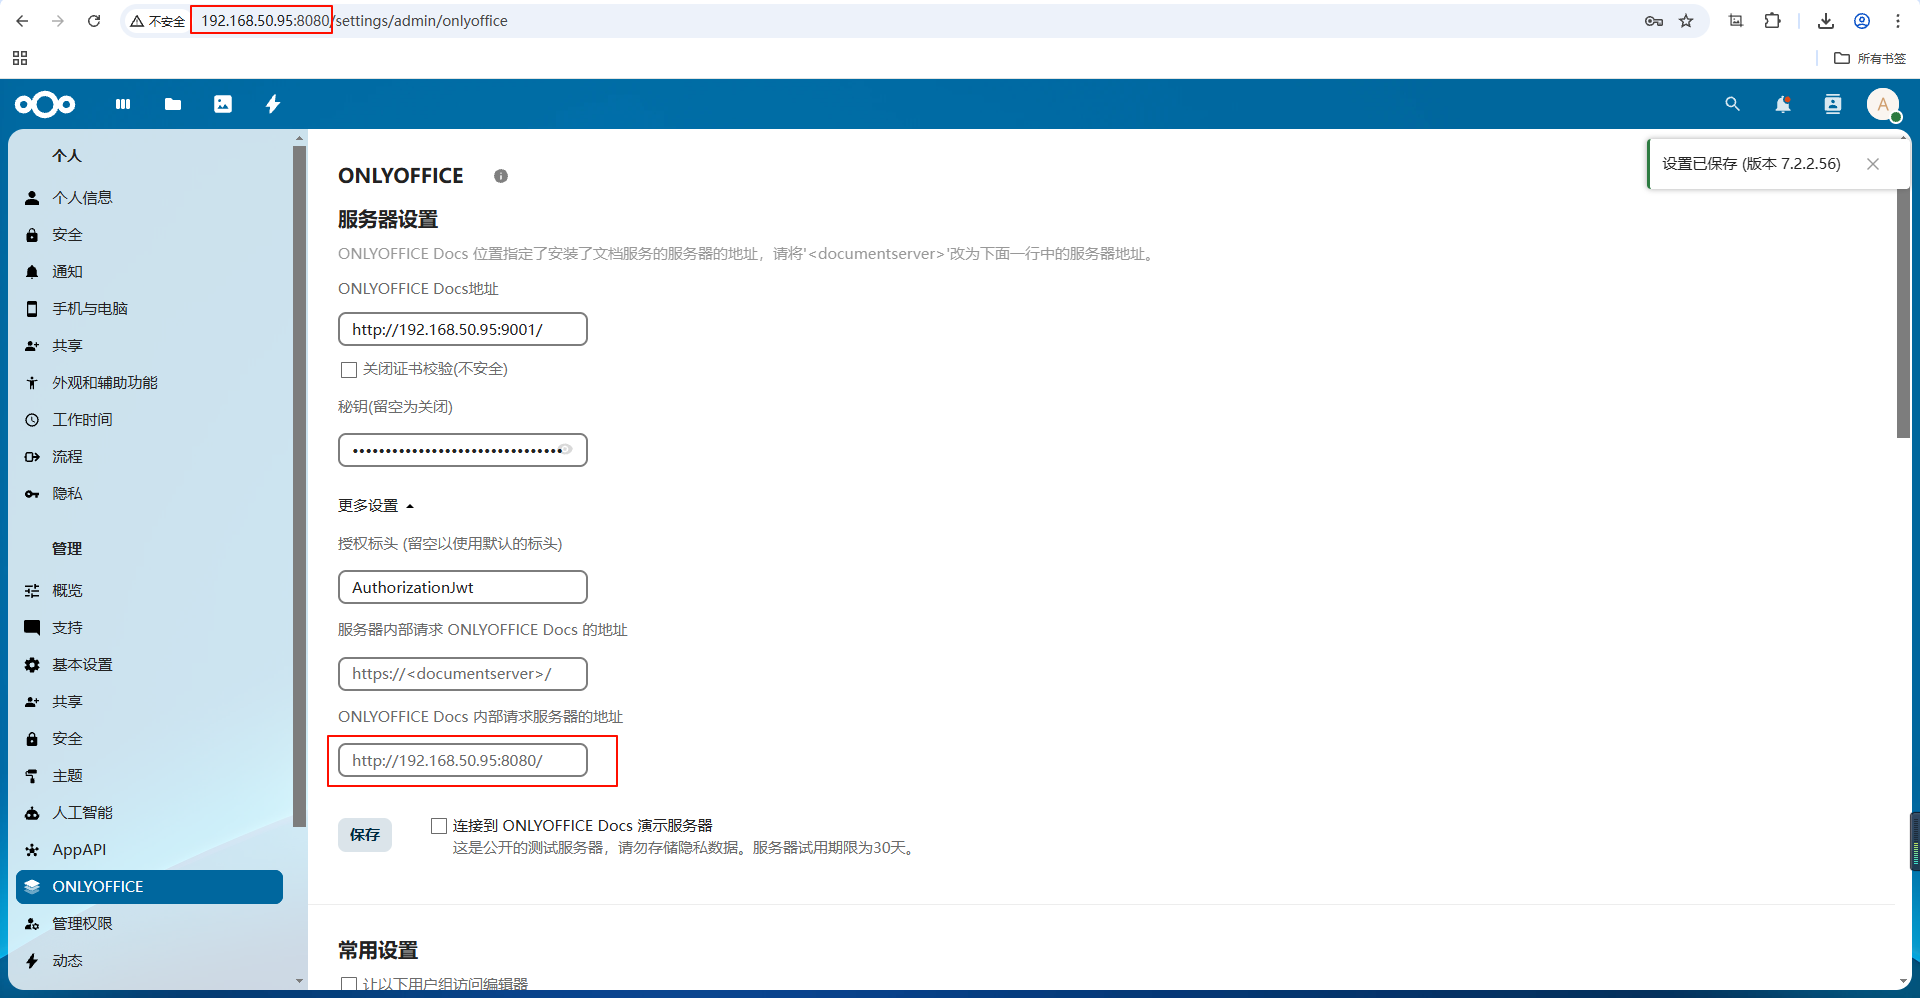
Task: Collapse the 更多设置 section
Action: pos(375,505)
